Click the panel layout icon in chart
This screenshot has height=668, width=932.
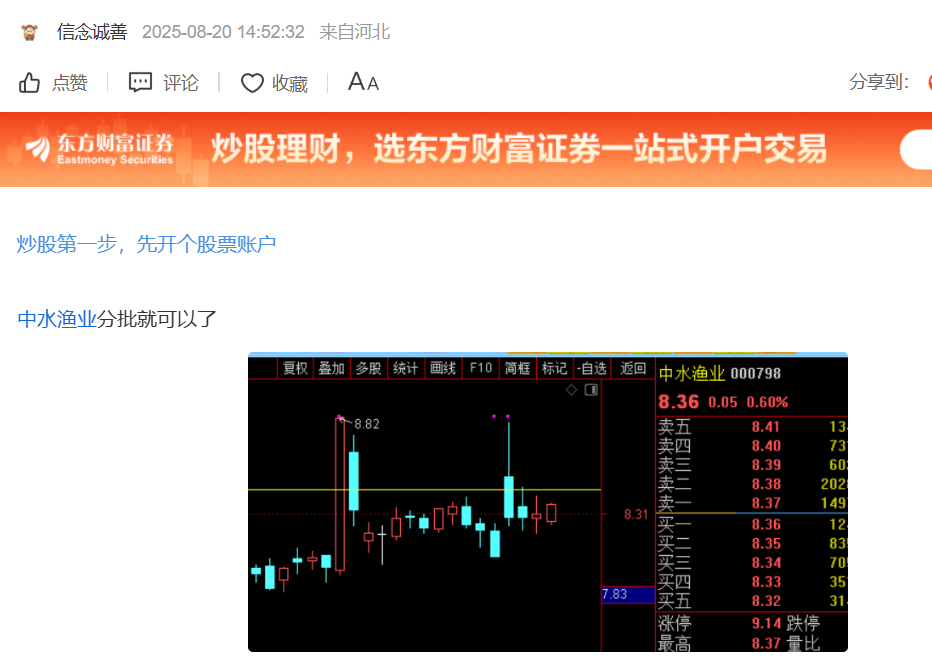pos(591,390)
